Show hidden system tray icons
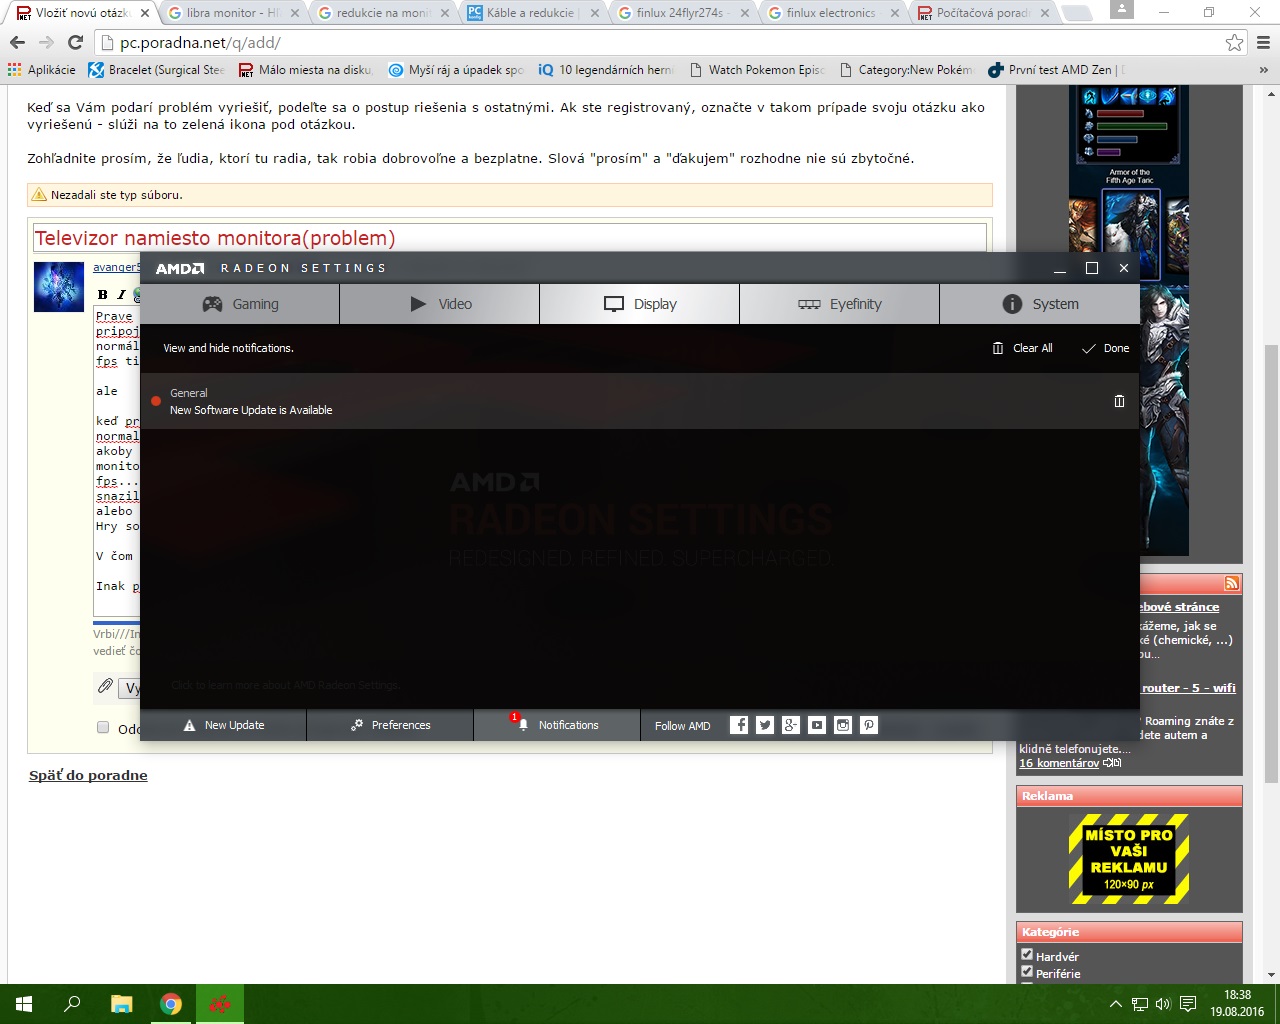Image resolution: width=1280 pixels, height=1024 pixels. coord(1116,1004)
